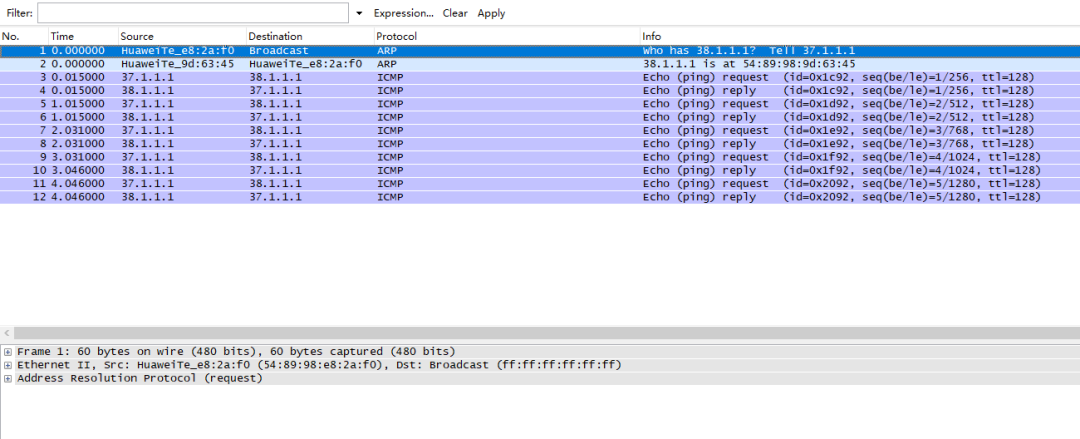Click the horizontal scrollbar of packet list
This screenshot has height=439, width=1080.
[546, 333]
